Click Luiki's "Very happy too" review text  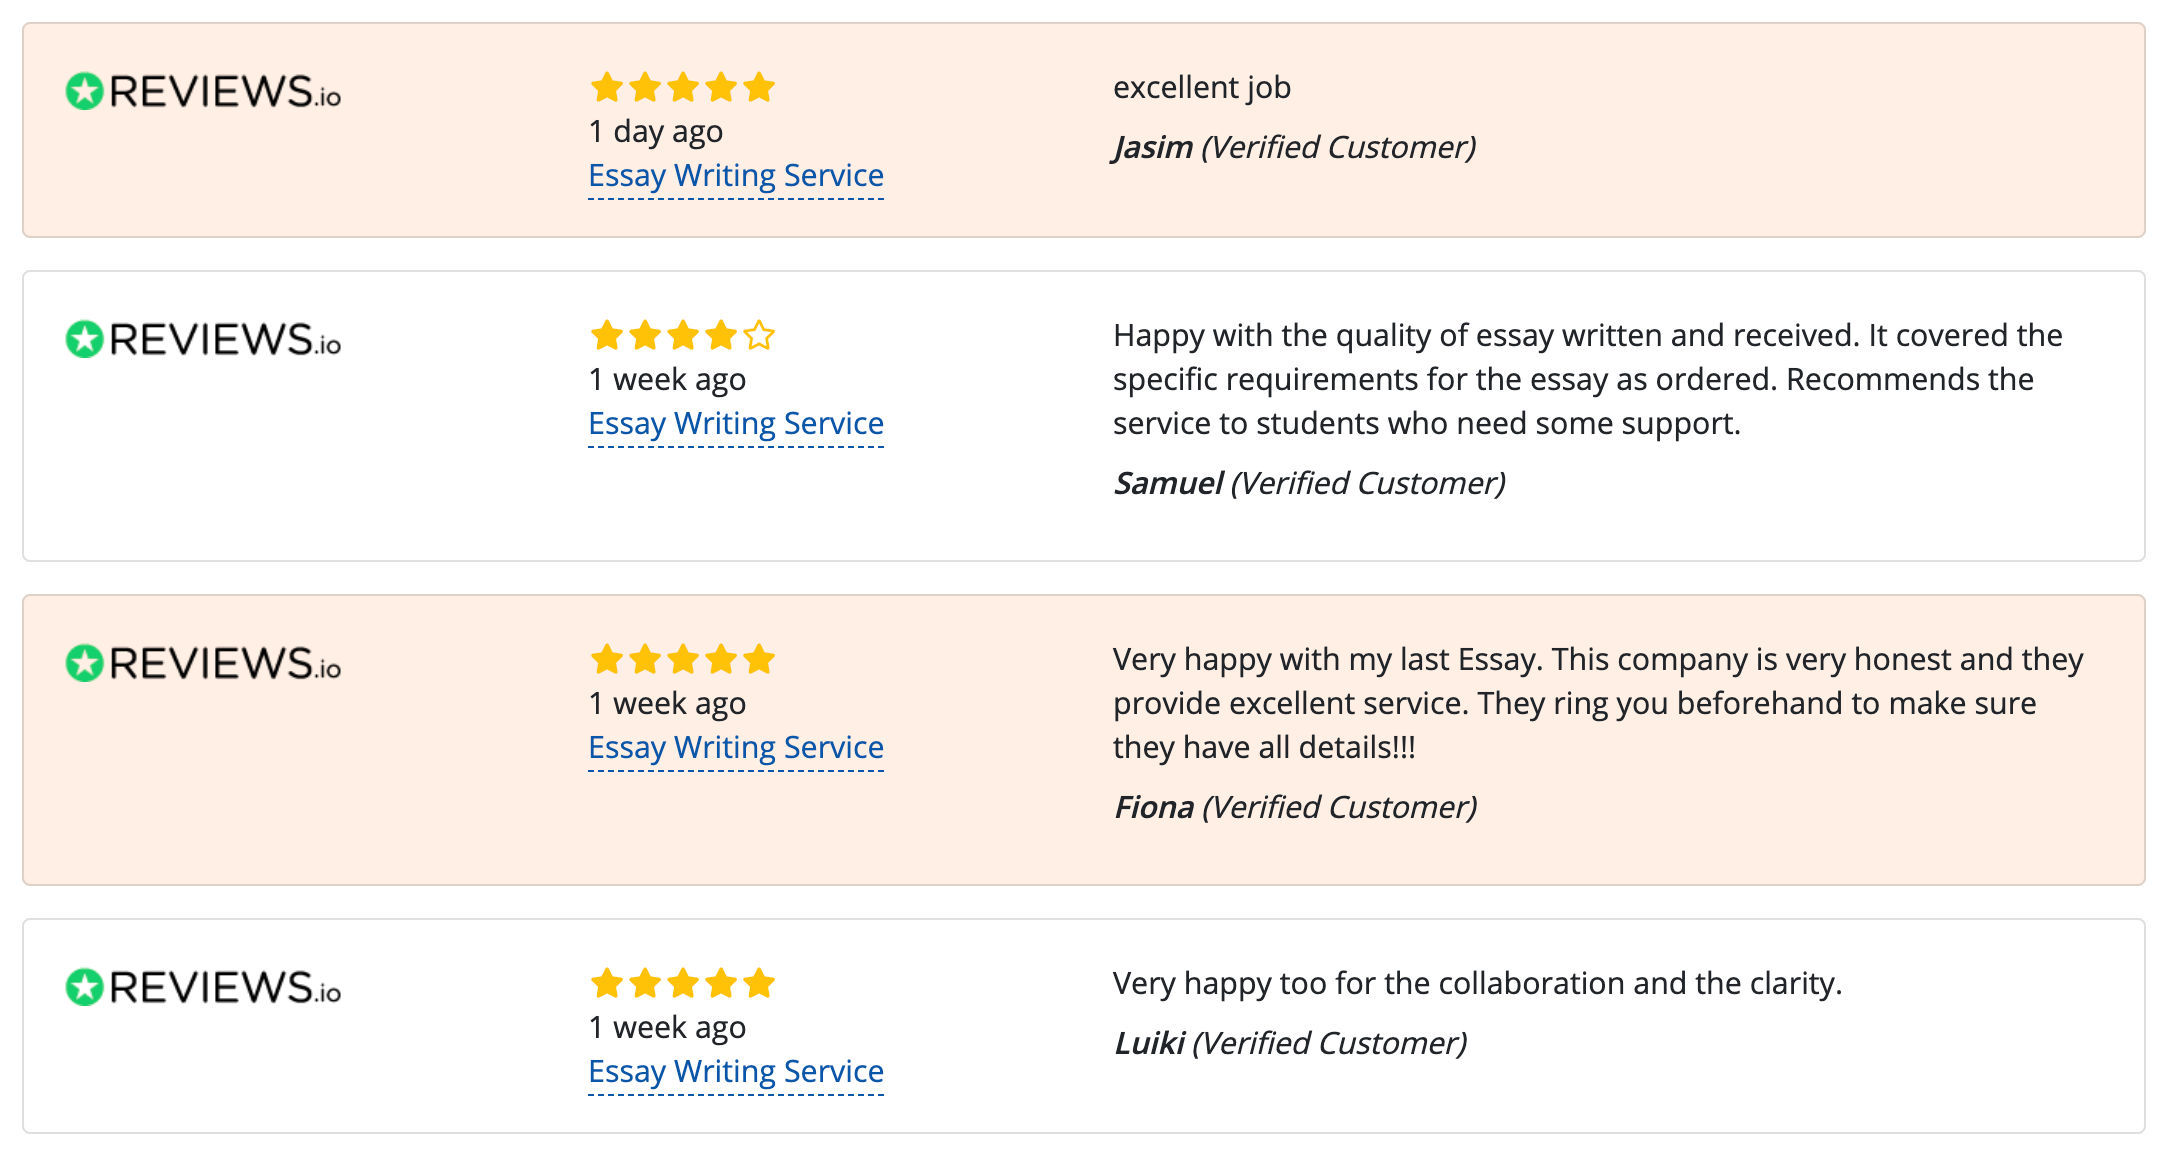click(1476, 984)
